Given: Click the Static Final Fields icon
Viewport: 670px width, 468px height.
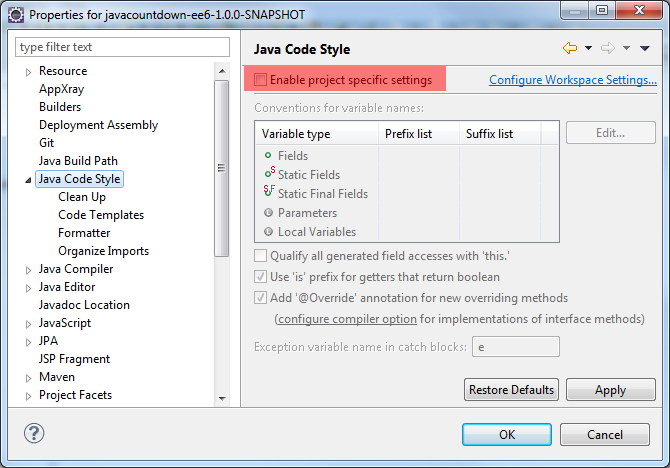Looking at the screenshot, I should (269, 191).
